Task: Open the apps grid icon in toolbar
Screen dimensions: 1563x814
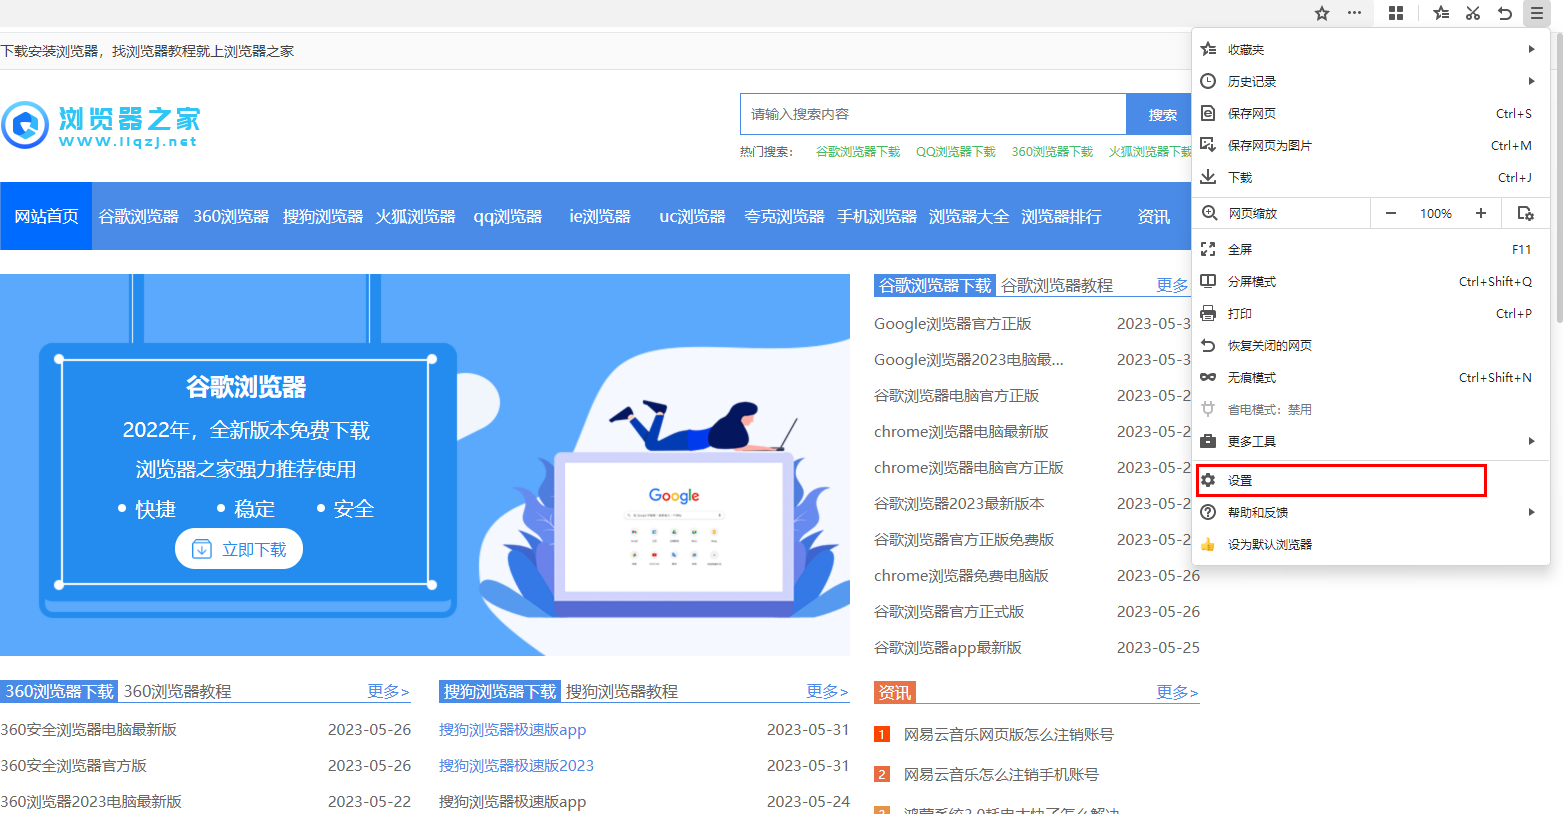Action: (x=1396, y=13)
